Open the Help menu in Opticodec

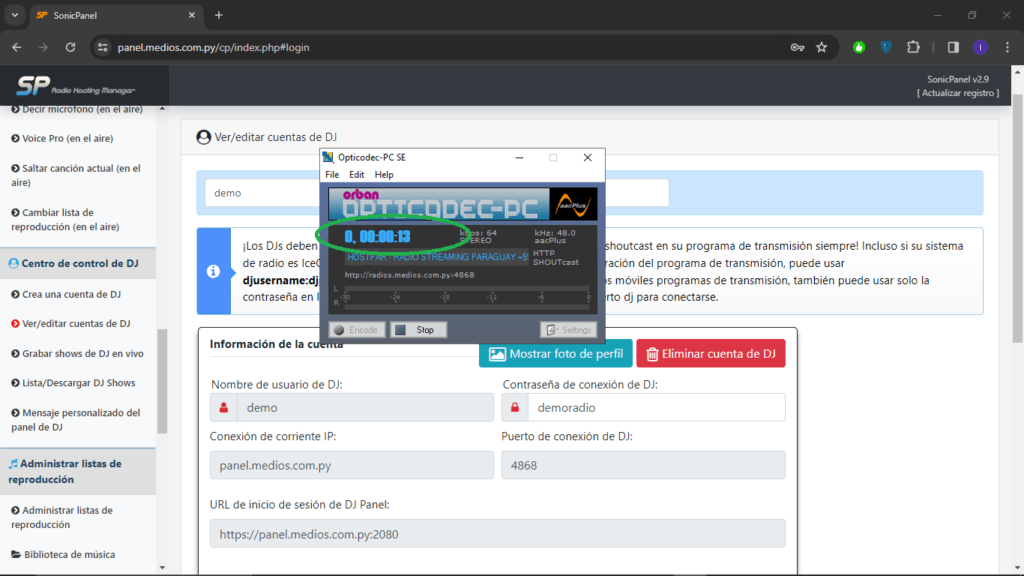click(384, 174)
